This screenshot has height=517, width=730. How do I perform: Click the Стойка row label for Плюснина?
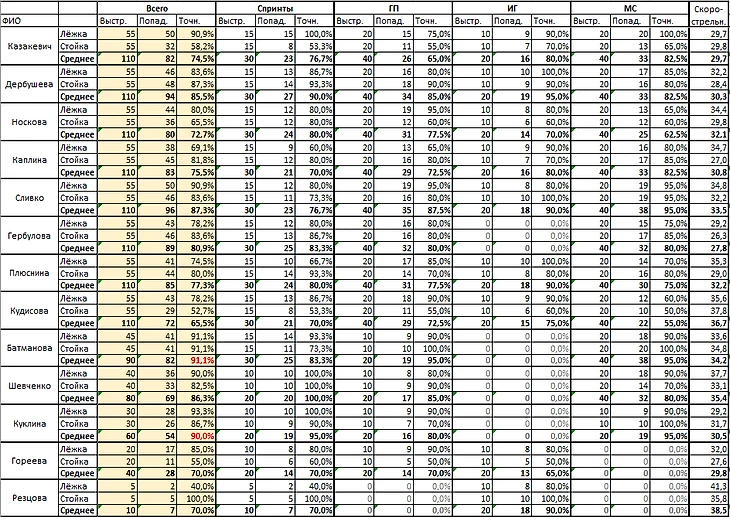pyautogui.click(x=78, y=273)
